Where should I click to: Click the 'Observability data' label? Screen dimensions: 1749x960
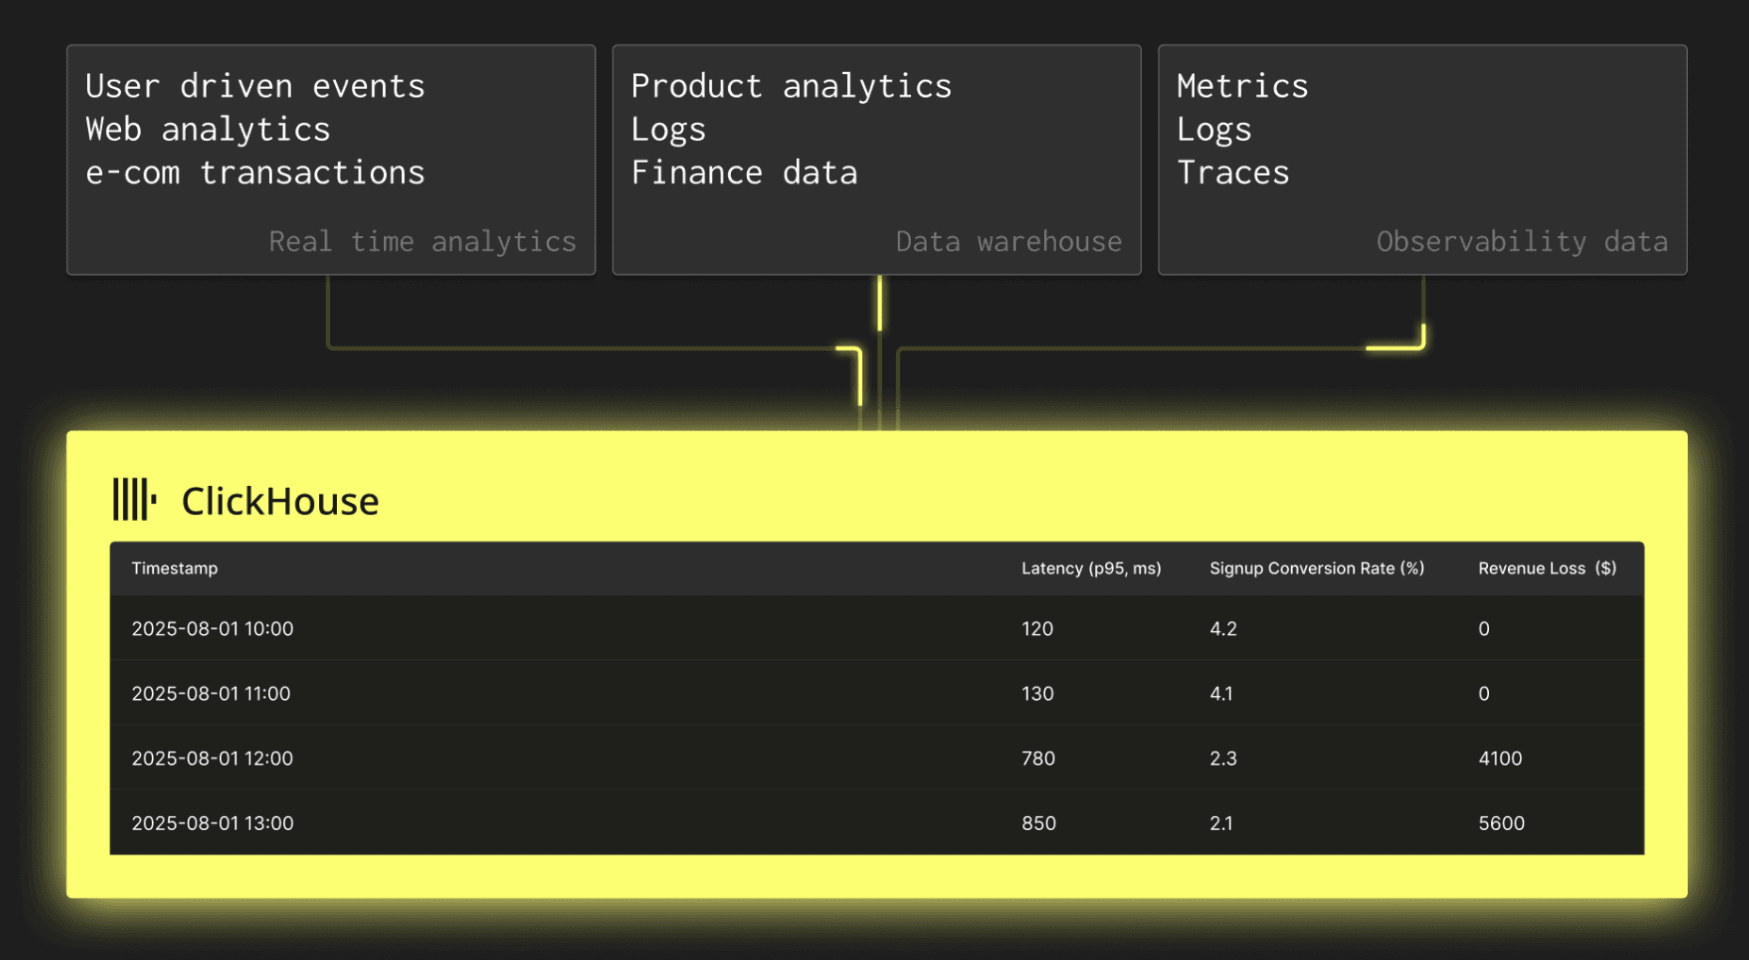tap(1522, 242)
